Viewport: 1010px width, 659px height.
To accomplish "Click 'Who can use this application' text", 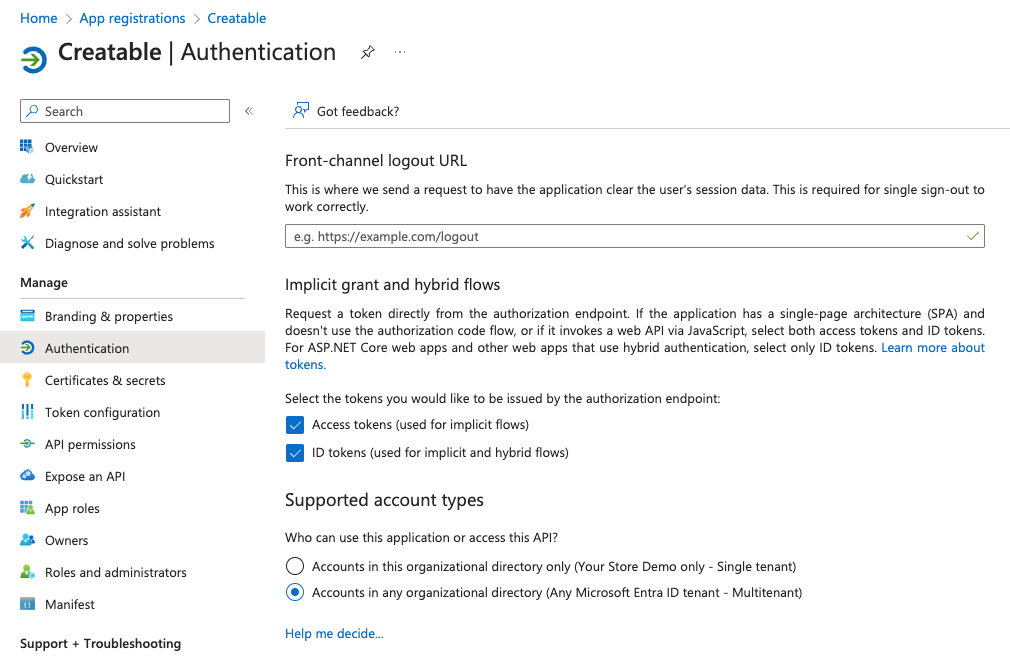I will pos(421,537).
